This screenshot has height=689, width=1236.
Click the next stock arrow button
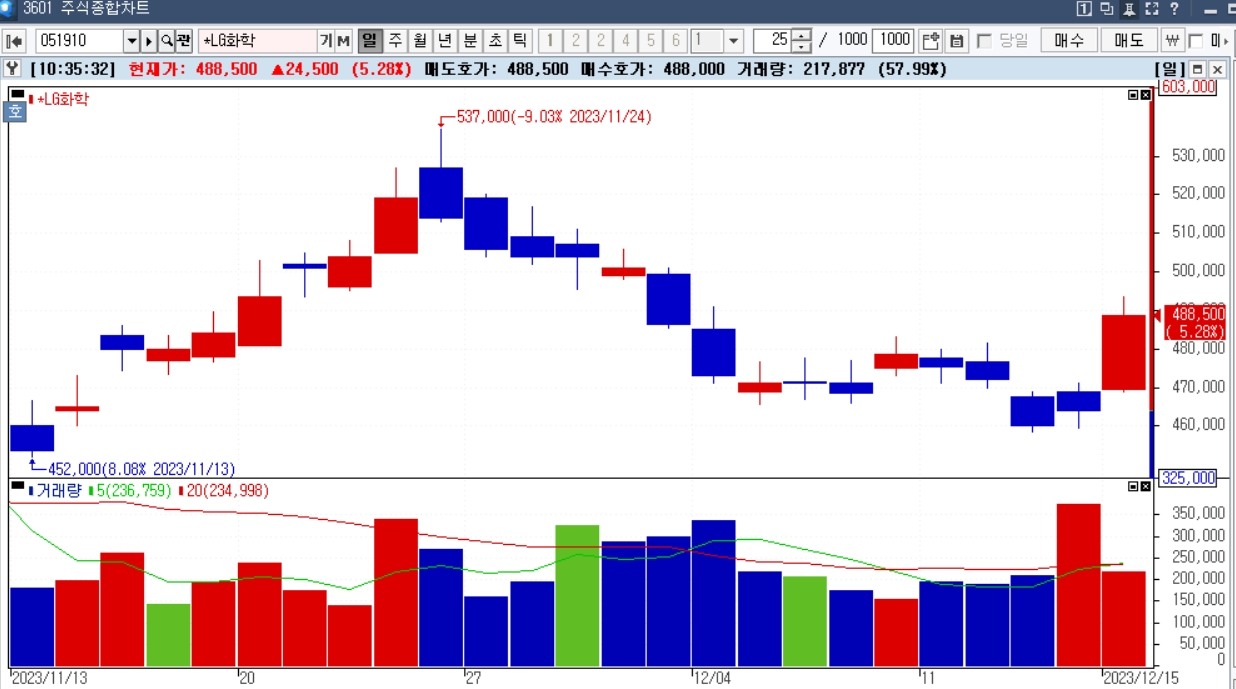149,41
